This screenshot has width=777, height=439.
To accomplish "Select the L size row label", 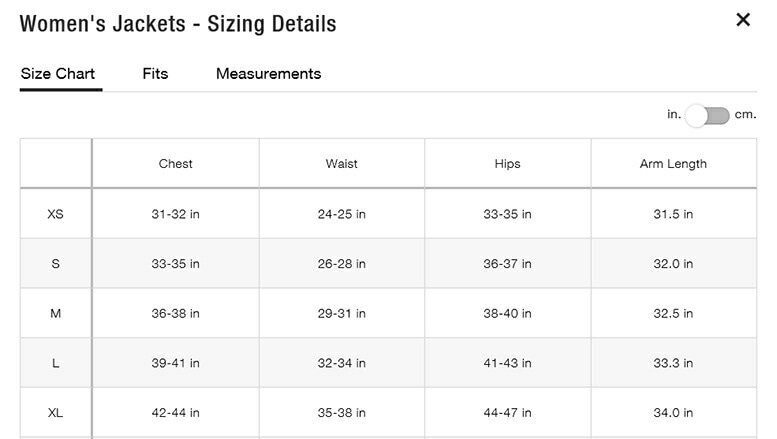I will pos(56,363).
